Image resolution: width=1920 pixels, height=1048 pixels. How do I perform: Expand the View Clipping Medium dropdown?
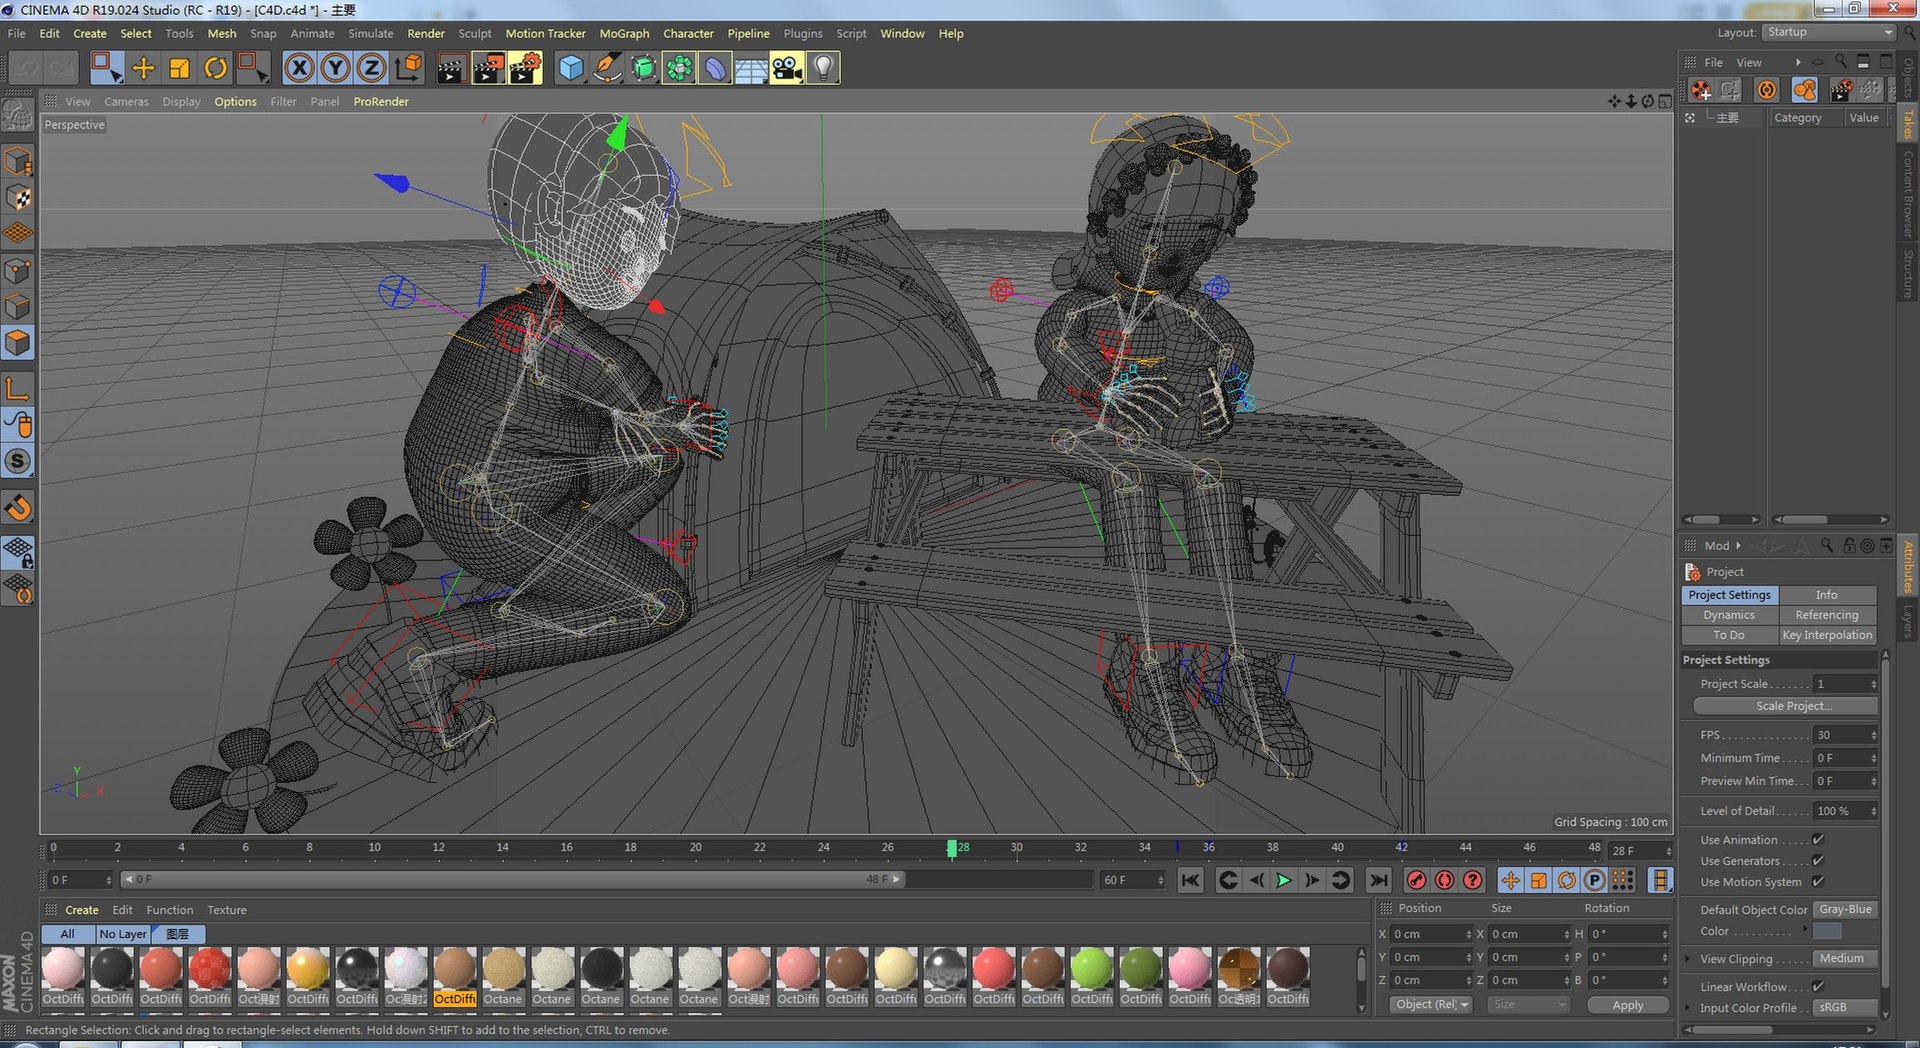tap(1846, 959)
